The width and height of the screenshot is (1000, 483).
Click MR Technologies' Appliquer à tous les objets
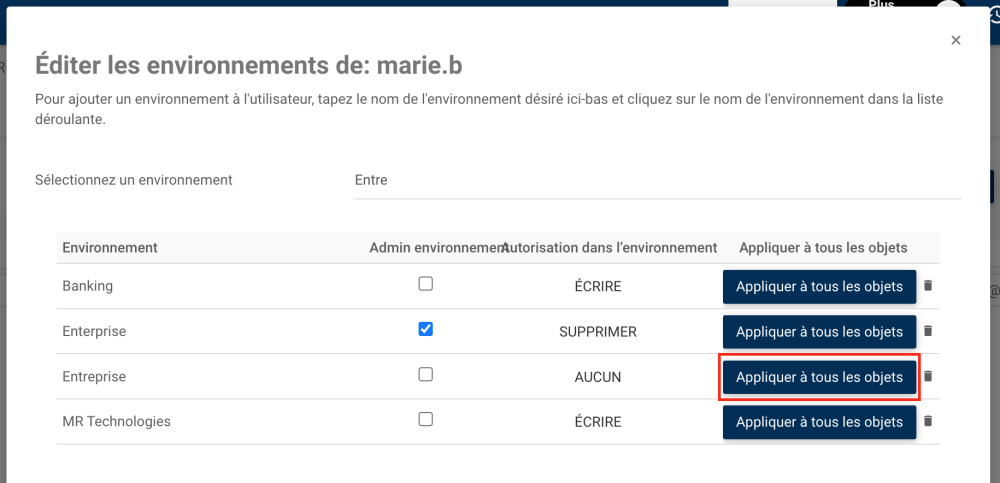pyautogui.click(x=819, y=422)
